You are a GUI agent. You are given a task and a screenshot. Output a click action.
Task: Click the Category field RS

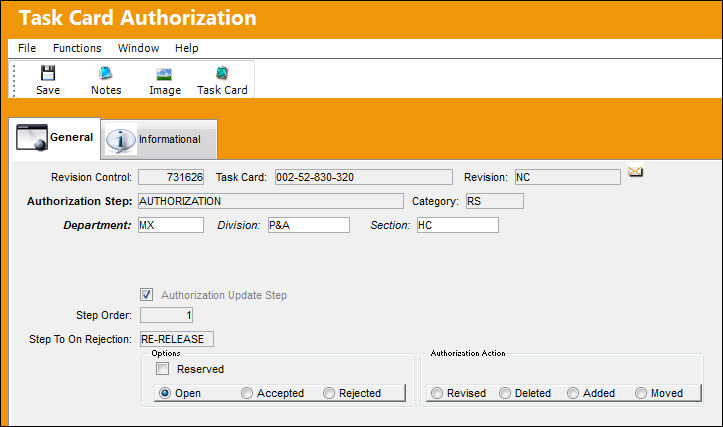495,201
